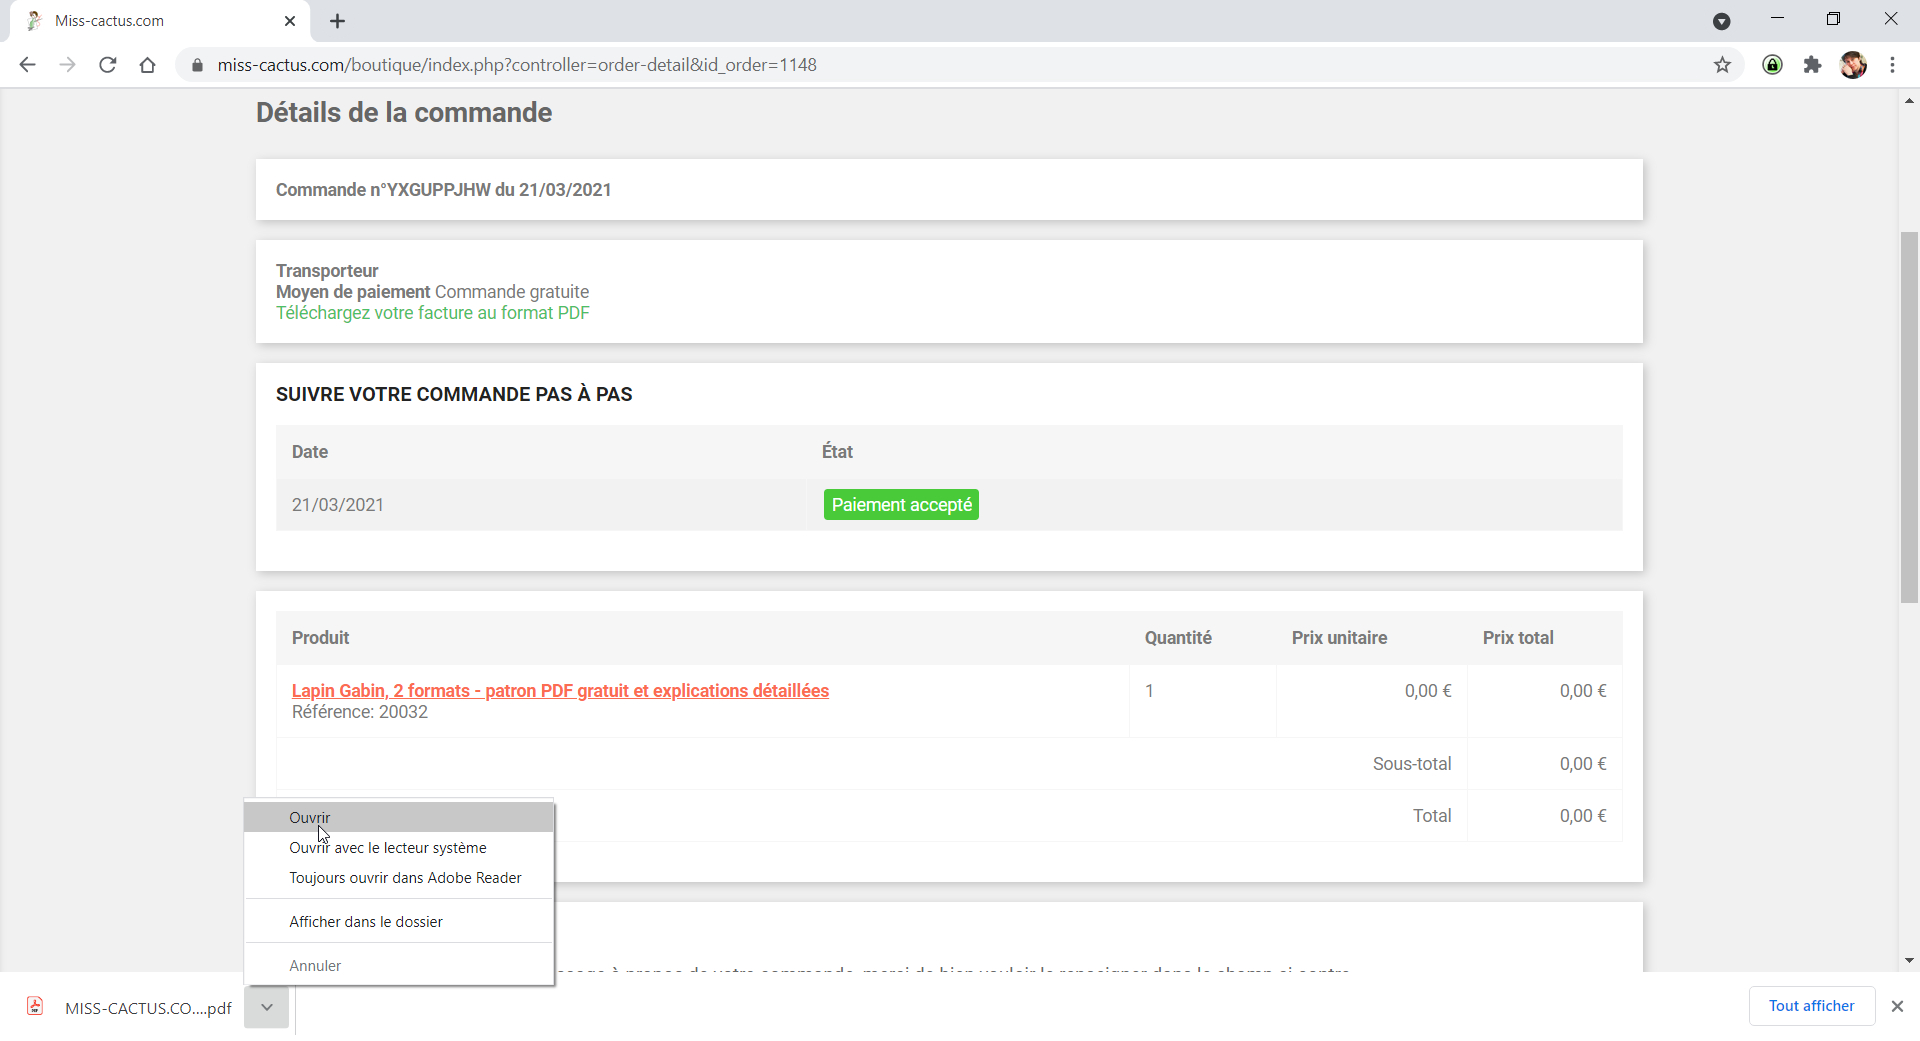Open the tab search dropdown arrow
The height and width of the screenshot is (1041, 1920).
point(1721,21)
